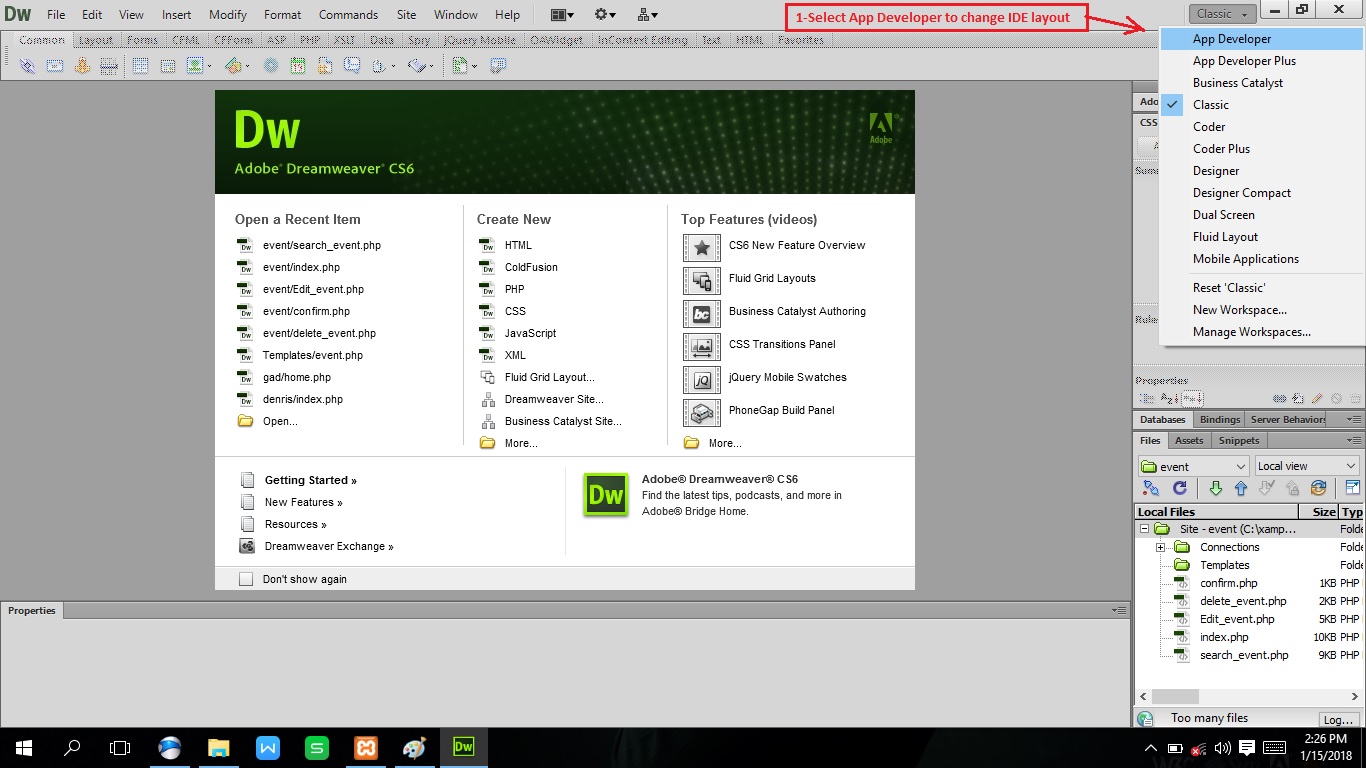
Task: Click the Getting Started link
Action: point(310,480)
